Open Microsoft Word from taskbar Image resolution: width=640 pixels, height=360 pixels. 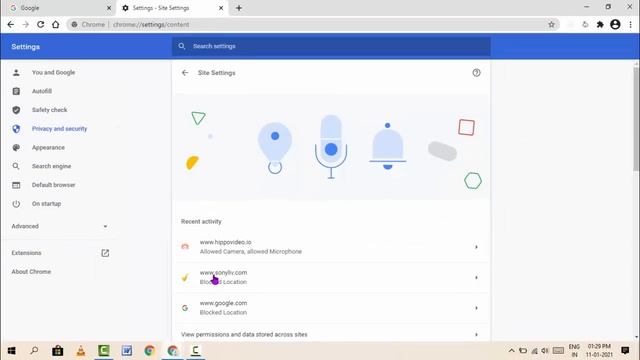click(127, 351)
